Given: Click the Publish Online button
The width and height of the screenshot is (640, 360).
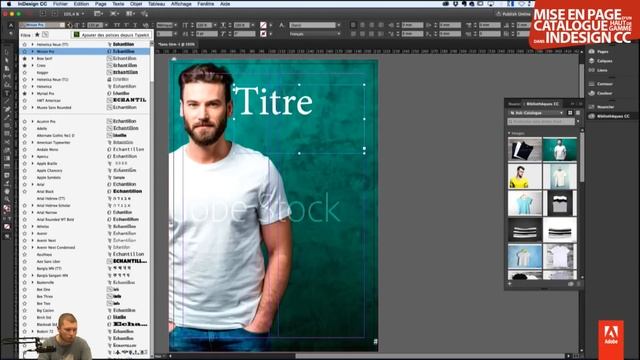Looking at the screenshot, I should [513, 14].
